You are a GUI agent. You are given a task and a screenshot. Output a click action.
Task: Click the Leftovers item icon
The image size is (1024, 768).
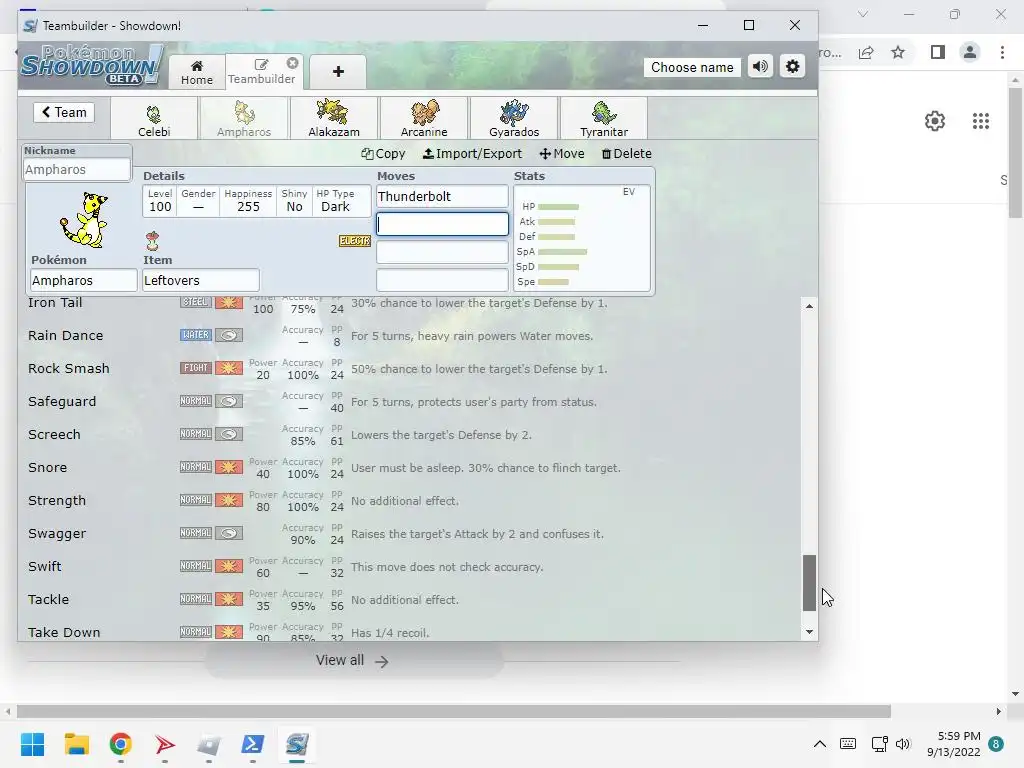tap(152, 240)
